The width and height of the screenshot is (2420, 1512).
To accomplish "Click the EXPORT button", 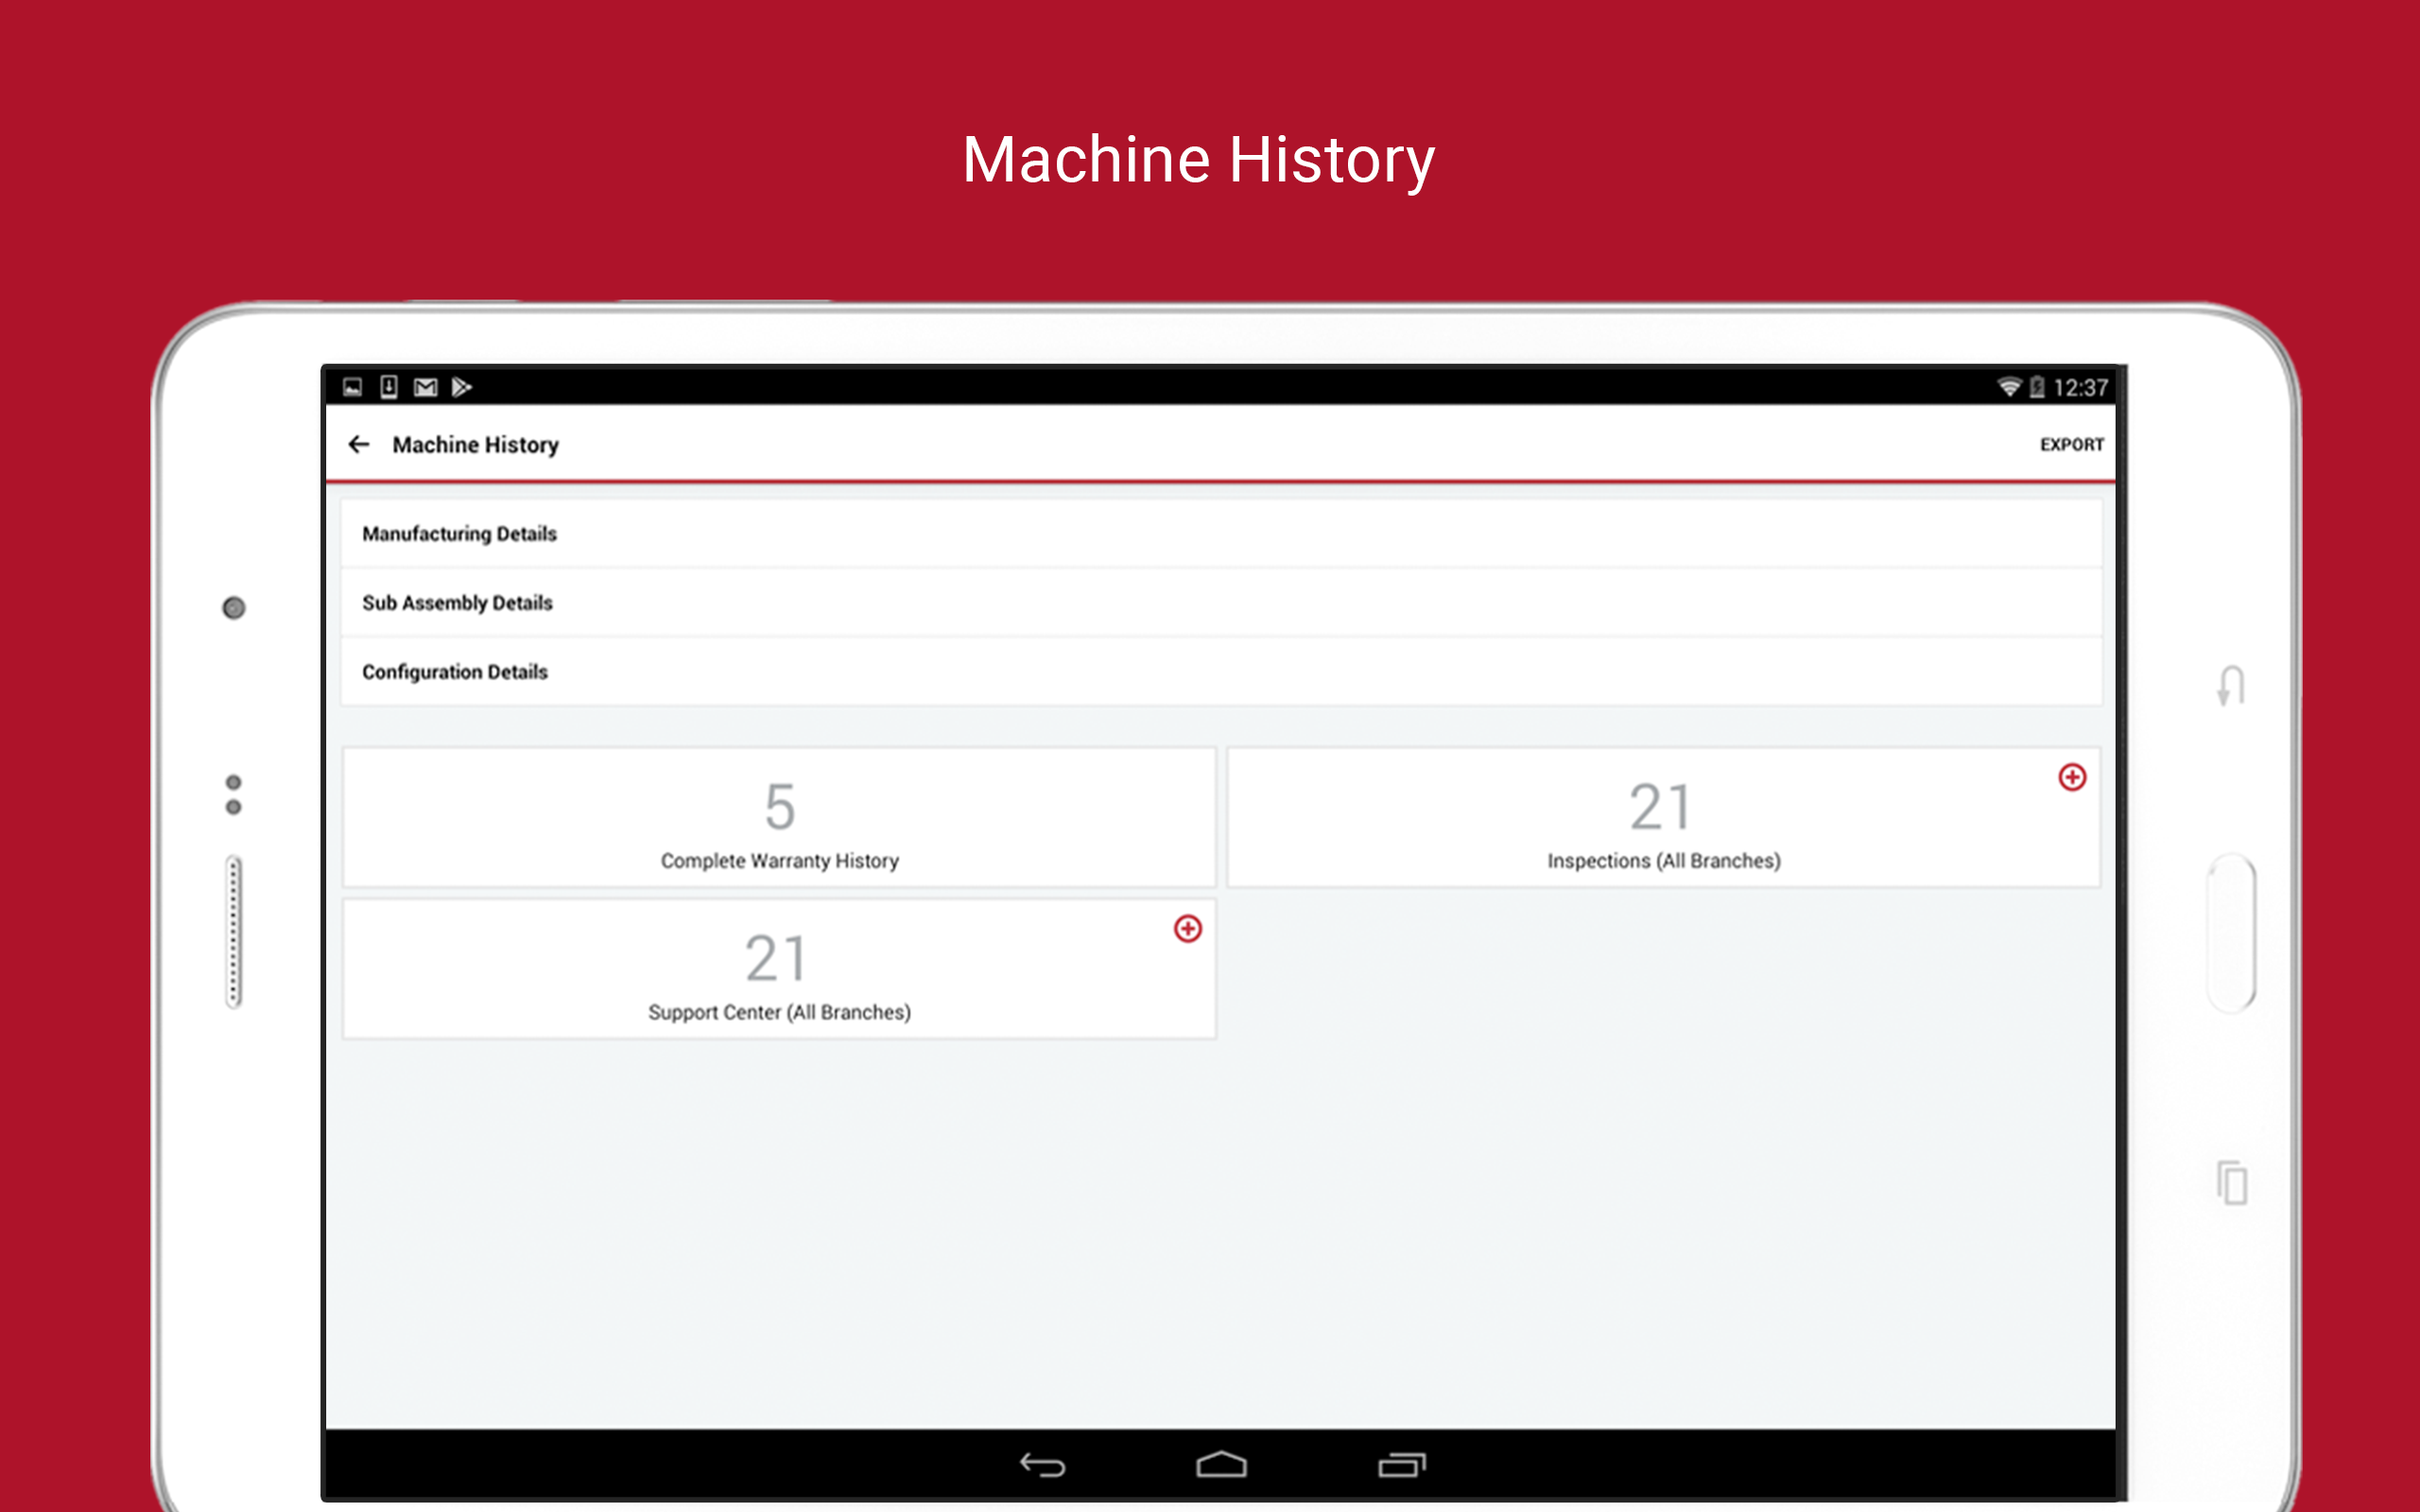I will [x=2071, y=444].
